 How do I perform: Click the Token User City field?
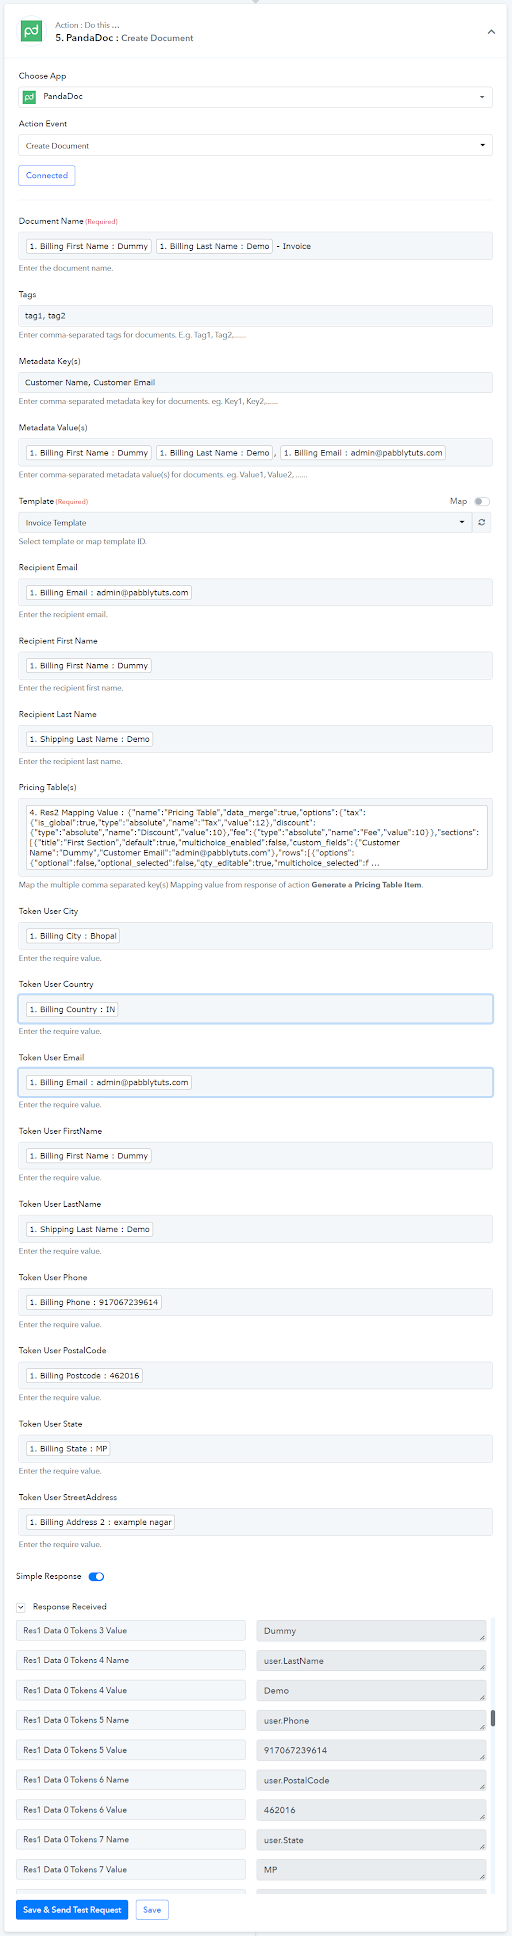256,936
